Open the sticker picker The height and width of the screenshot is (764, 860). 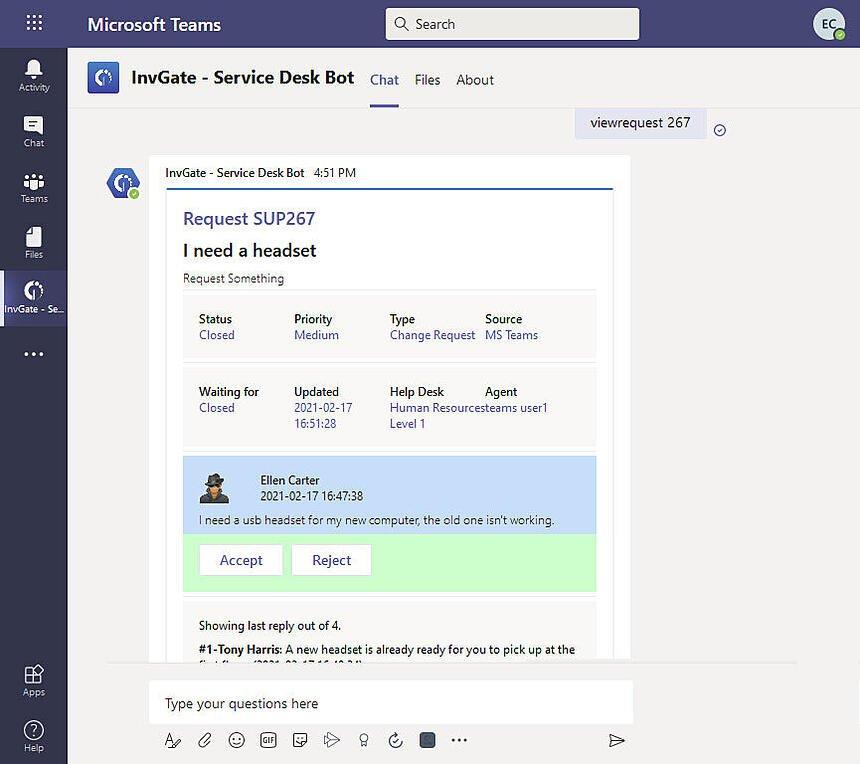[x=300, y=740]
